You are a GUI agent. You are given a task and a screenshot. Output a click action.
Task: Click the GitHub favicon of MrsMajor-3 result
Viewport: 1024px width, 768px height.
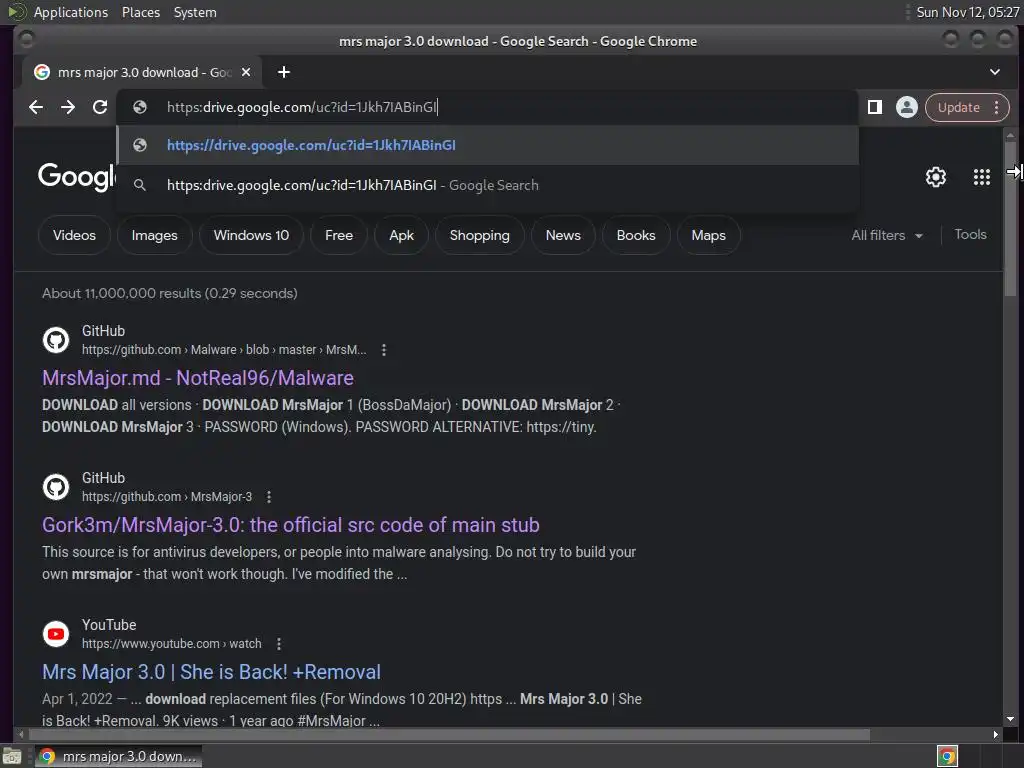[56, 487]
